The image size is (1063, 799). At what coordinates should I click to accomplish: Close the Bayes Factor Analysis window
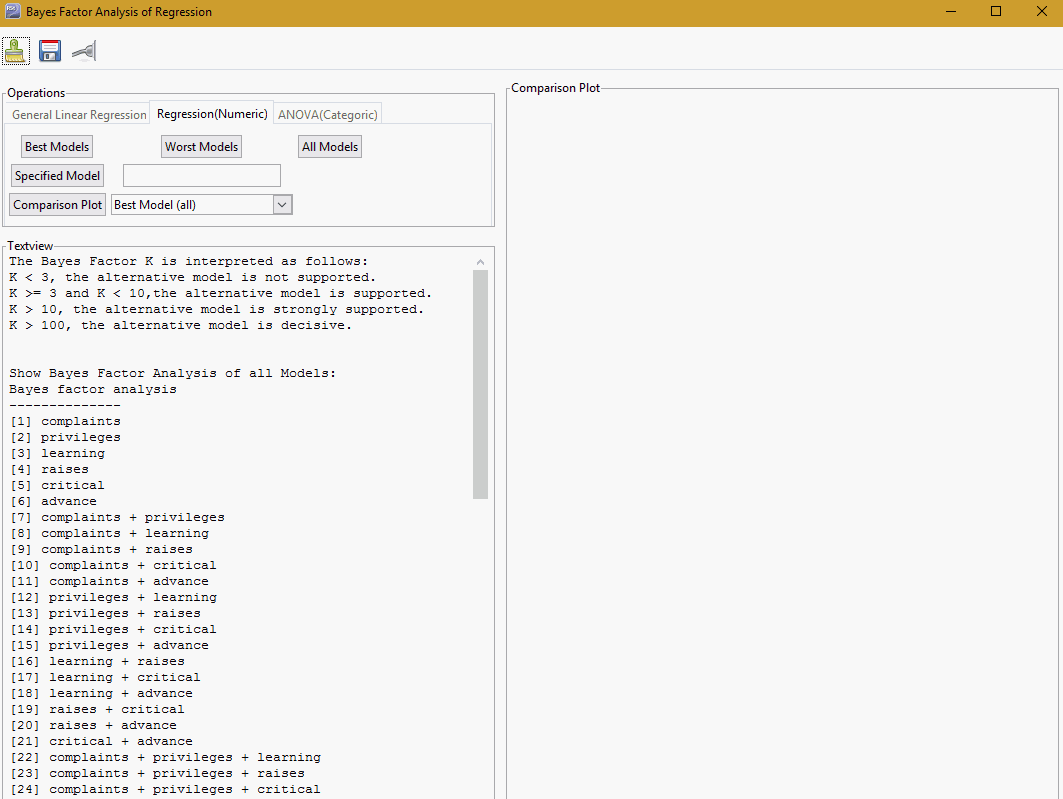coord(1041,12)
